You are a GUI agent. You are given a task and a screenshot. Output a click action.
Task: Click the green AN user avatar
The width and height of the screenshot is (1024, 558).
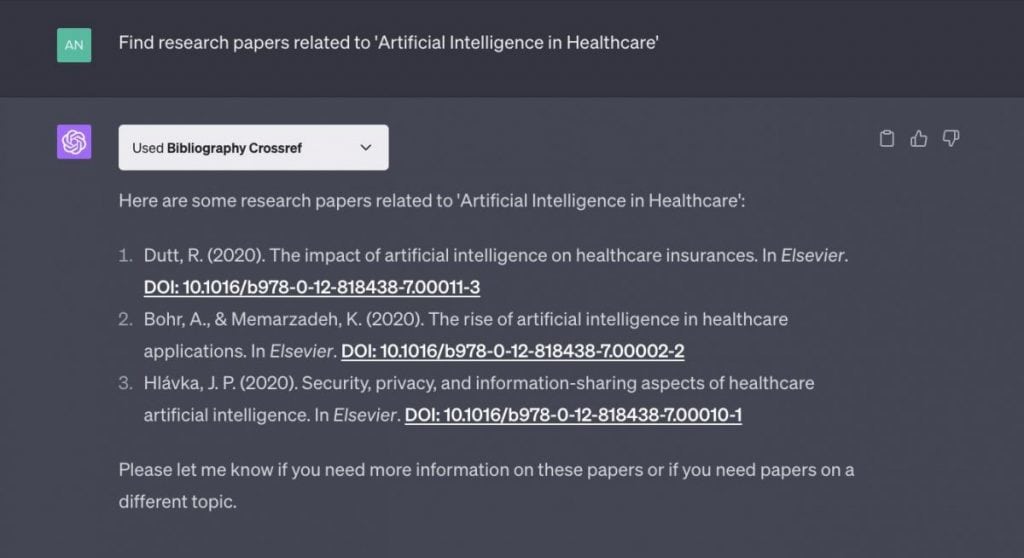point(74,45)
